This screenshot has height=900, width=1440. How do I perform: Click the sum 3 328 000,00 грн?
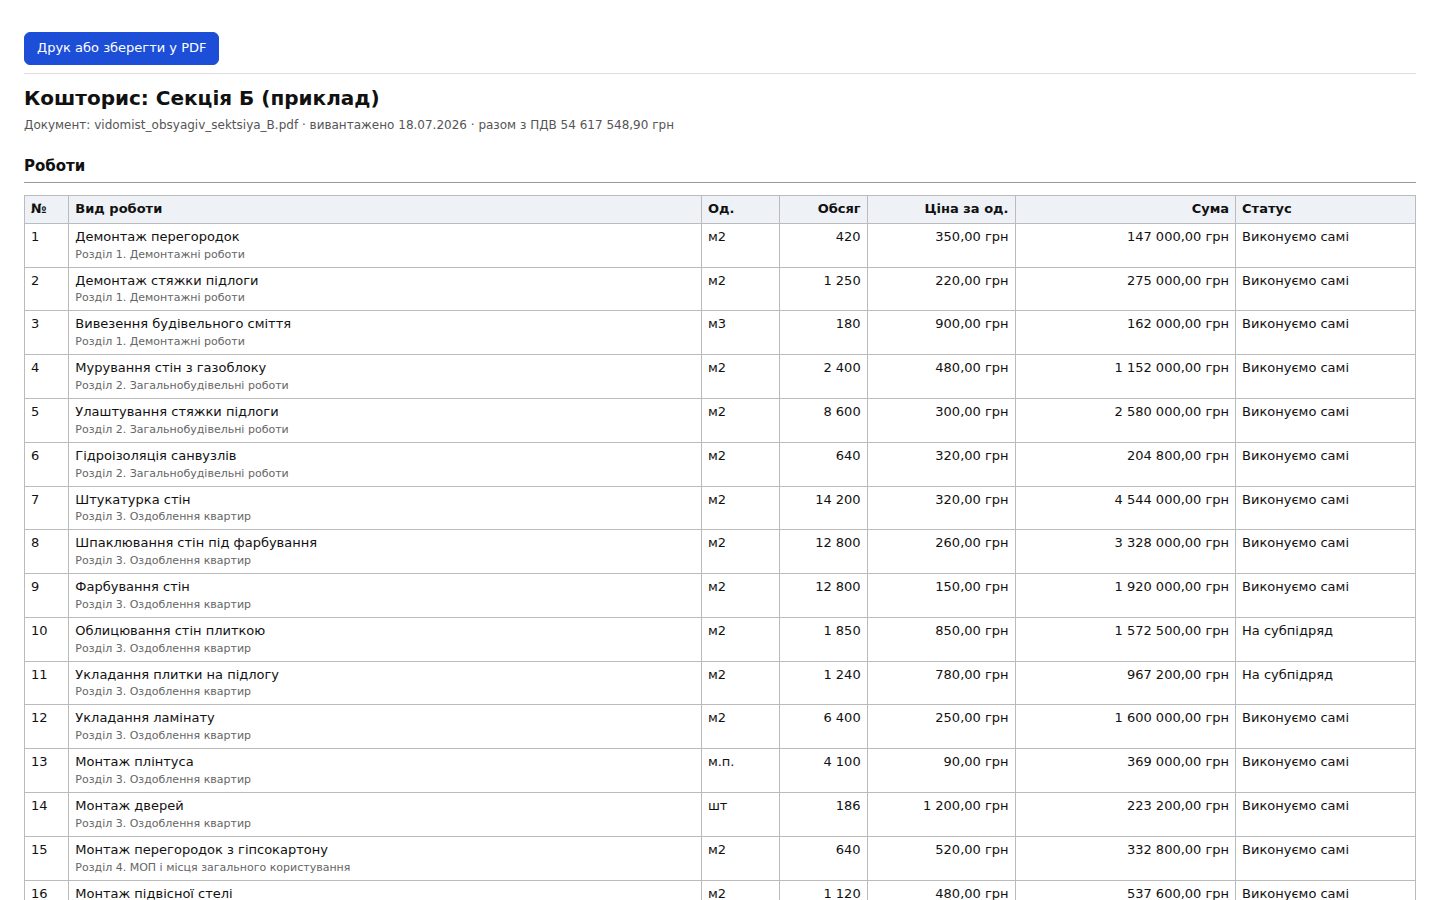point(1171,543)
